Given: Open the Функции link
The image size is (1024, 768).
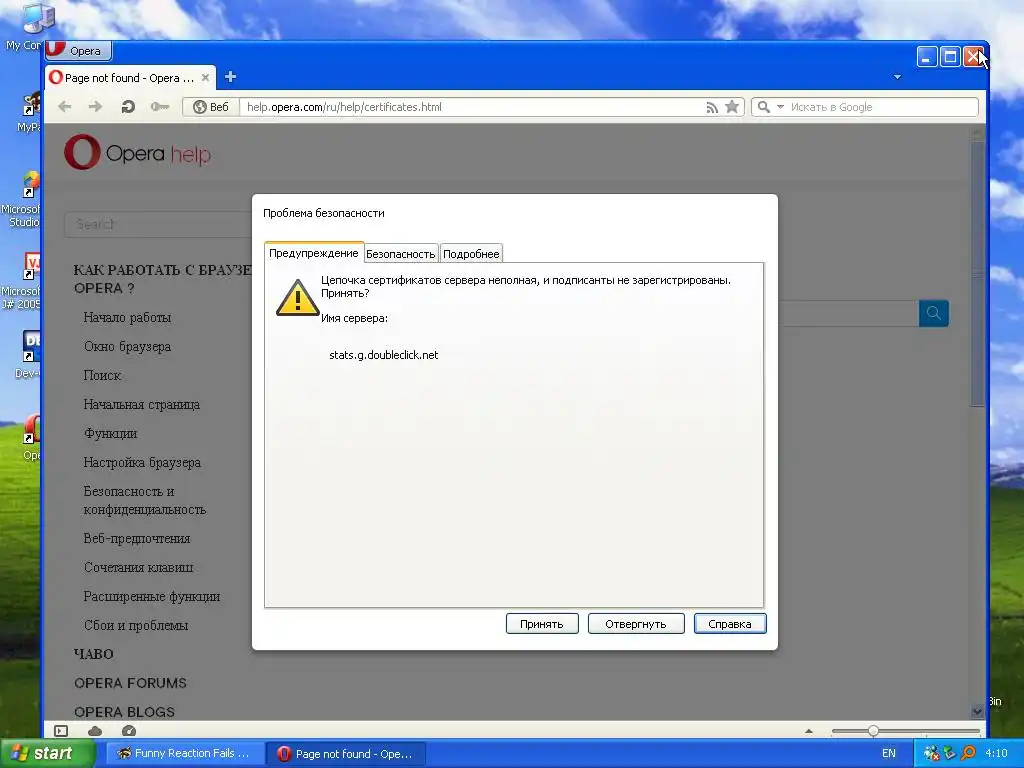Looking at the screenshot, I should tap(110, 433).
